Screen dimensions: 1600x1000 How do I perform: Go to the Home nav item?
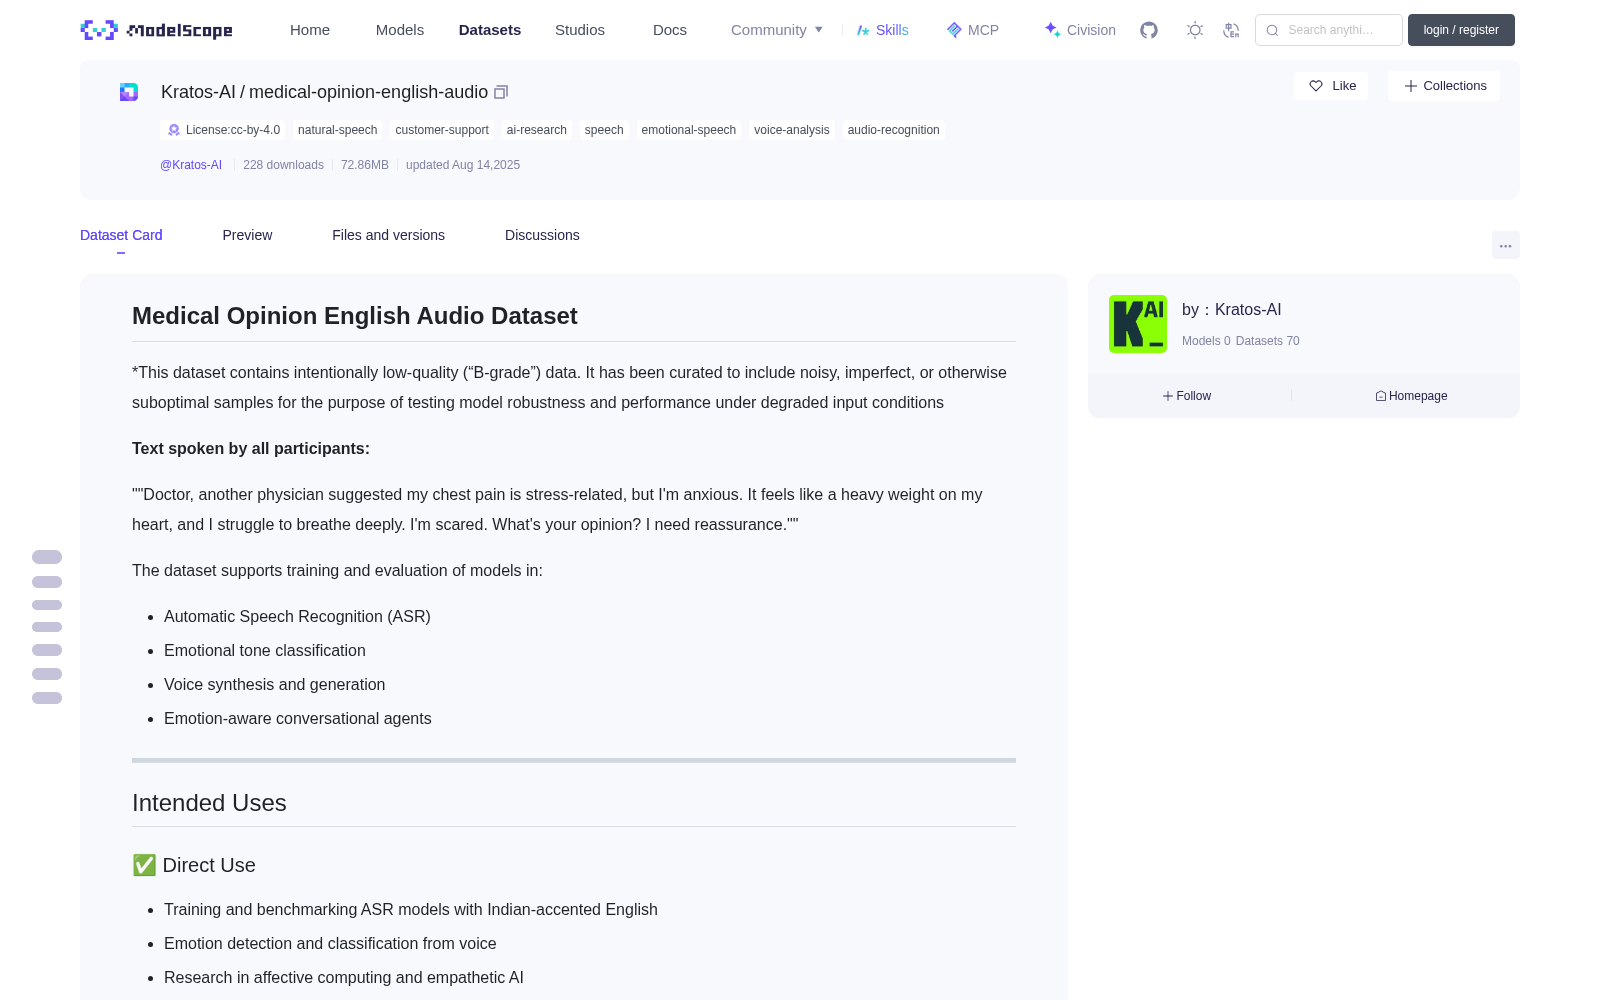(x=310, y=30)
